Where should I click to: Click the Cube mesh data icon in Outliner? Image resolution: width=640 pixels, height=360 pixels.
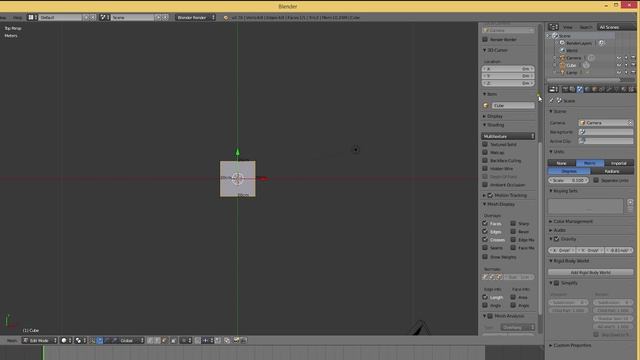point(586,65)
